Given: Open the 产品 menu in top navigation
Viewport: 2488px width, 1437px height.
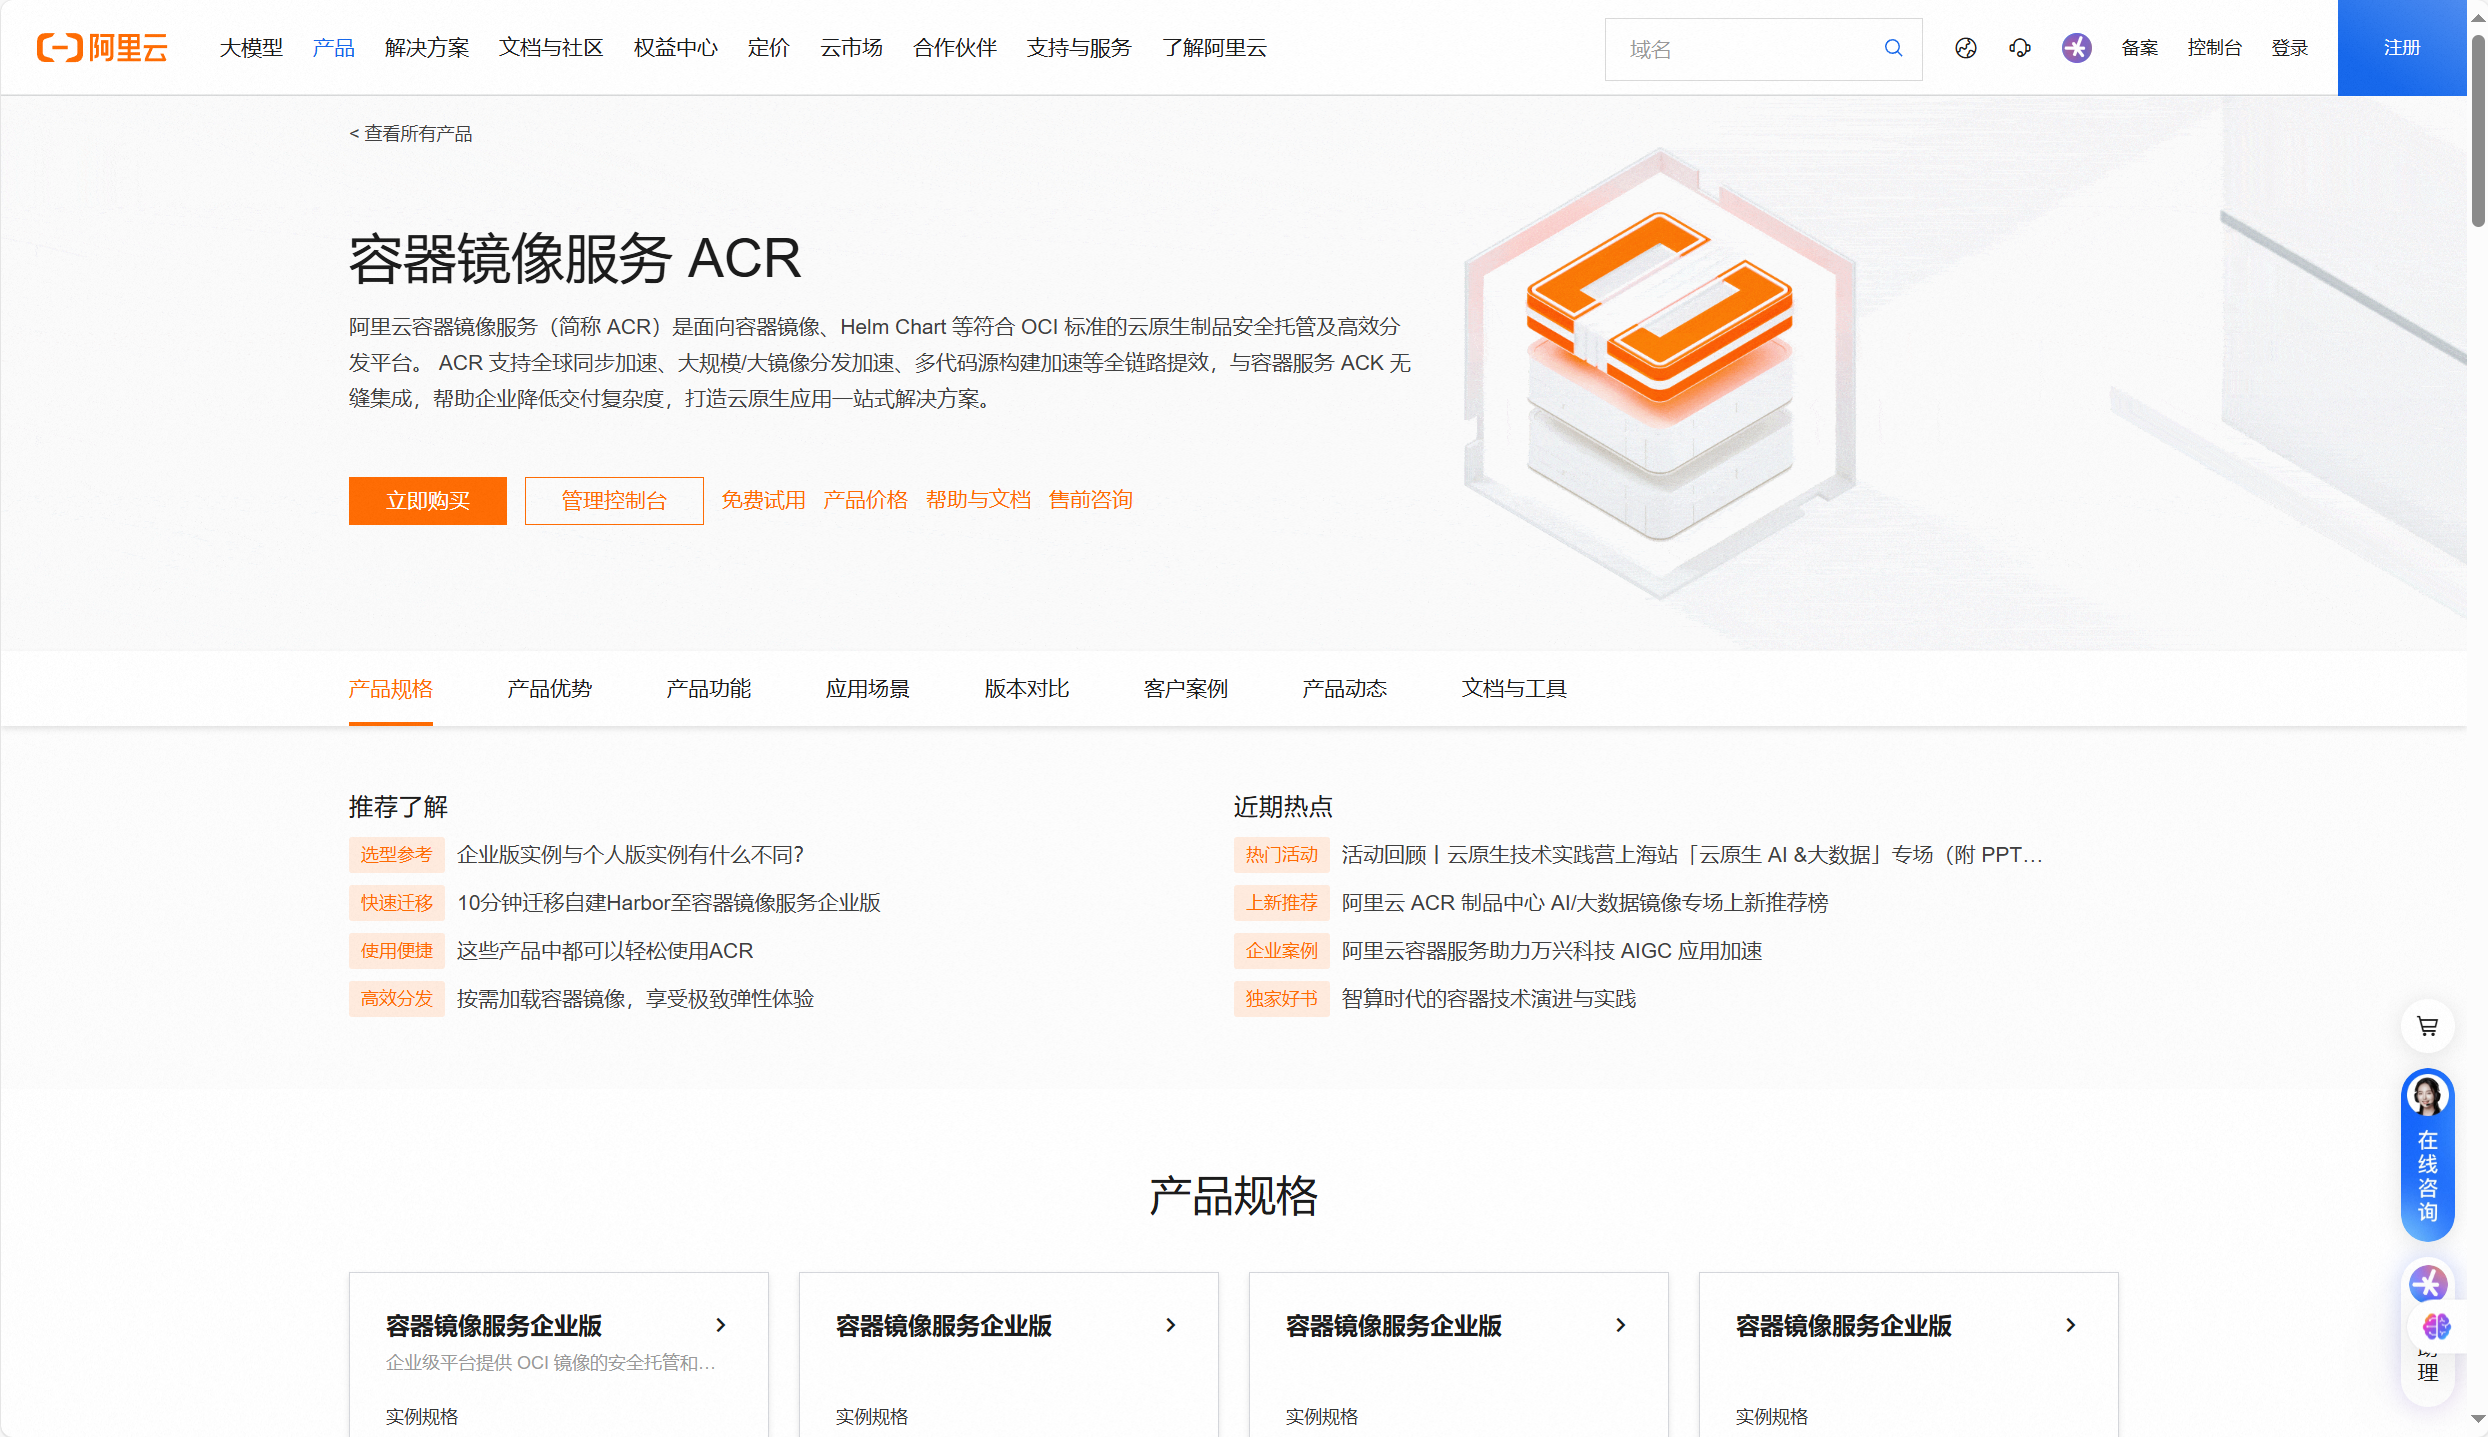Looking at the screenshot, I should click(334, 48).
